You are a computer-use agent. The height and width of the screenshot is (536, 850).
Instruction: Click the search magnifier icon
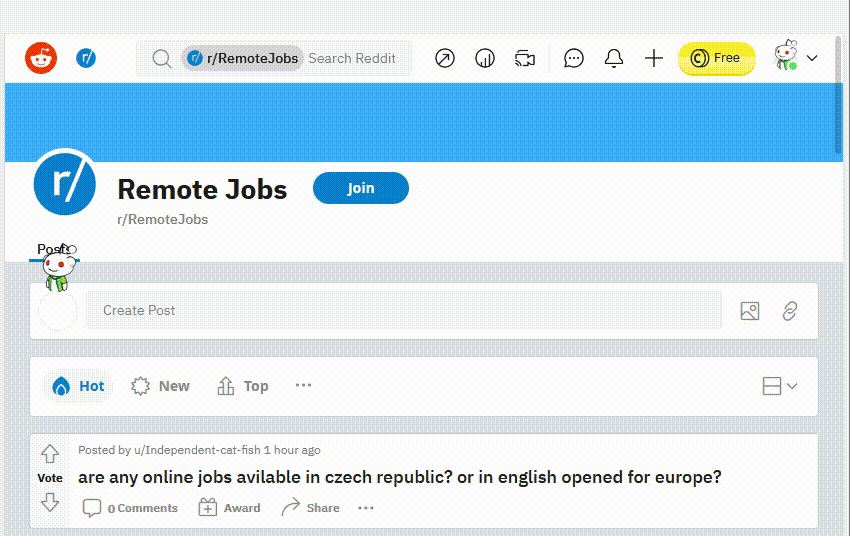pos(162,59)
